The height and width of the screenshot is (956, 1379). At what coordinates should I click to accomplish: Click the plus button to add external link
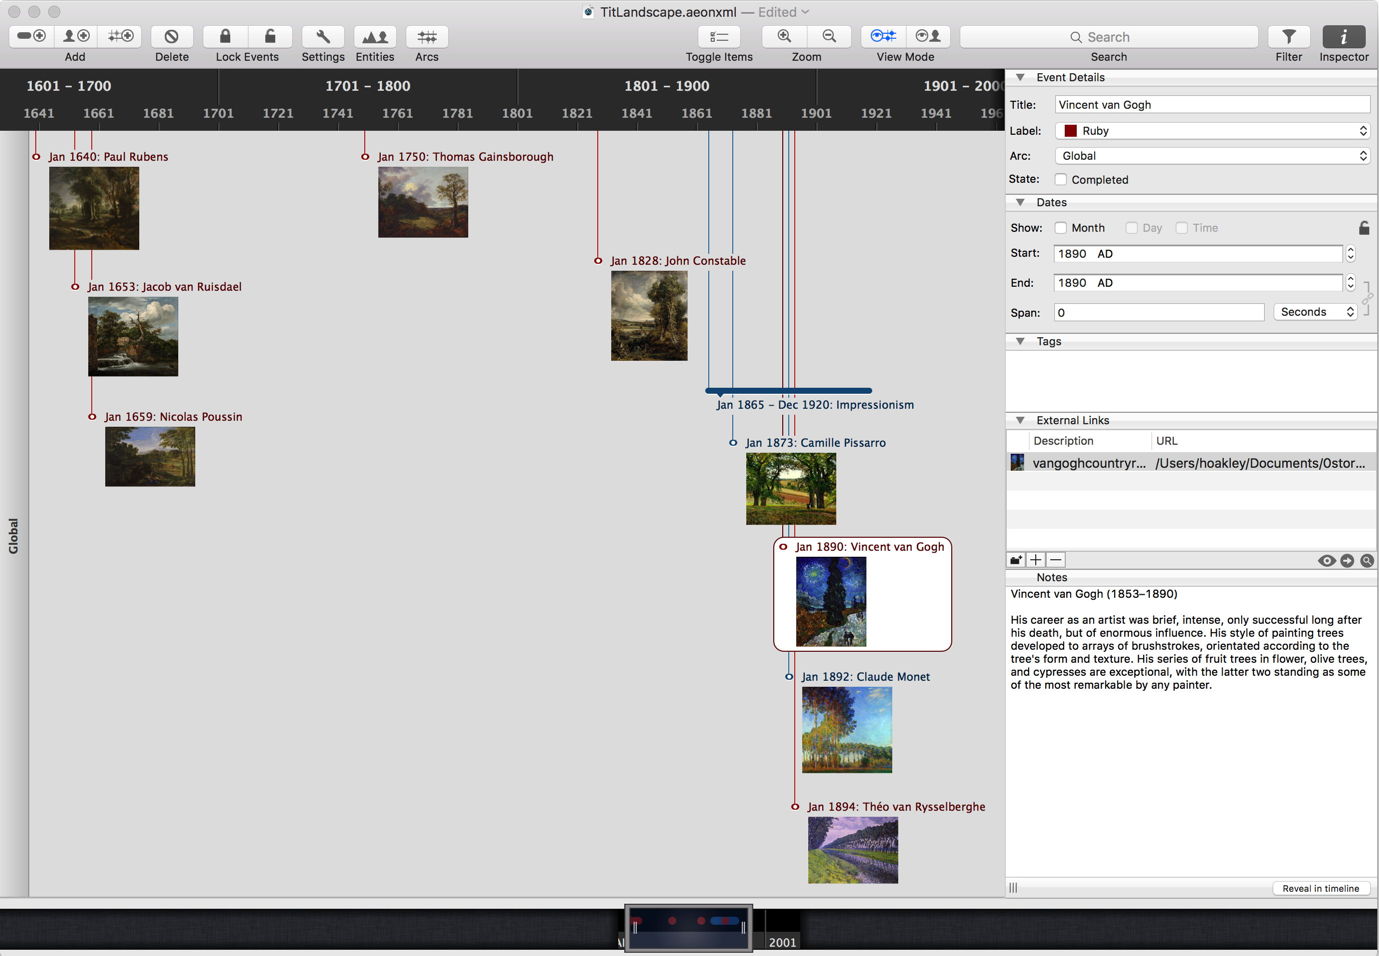[x=1036, y=561]
